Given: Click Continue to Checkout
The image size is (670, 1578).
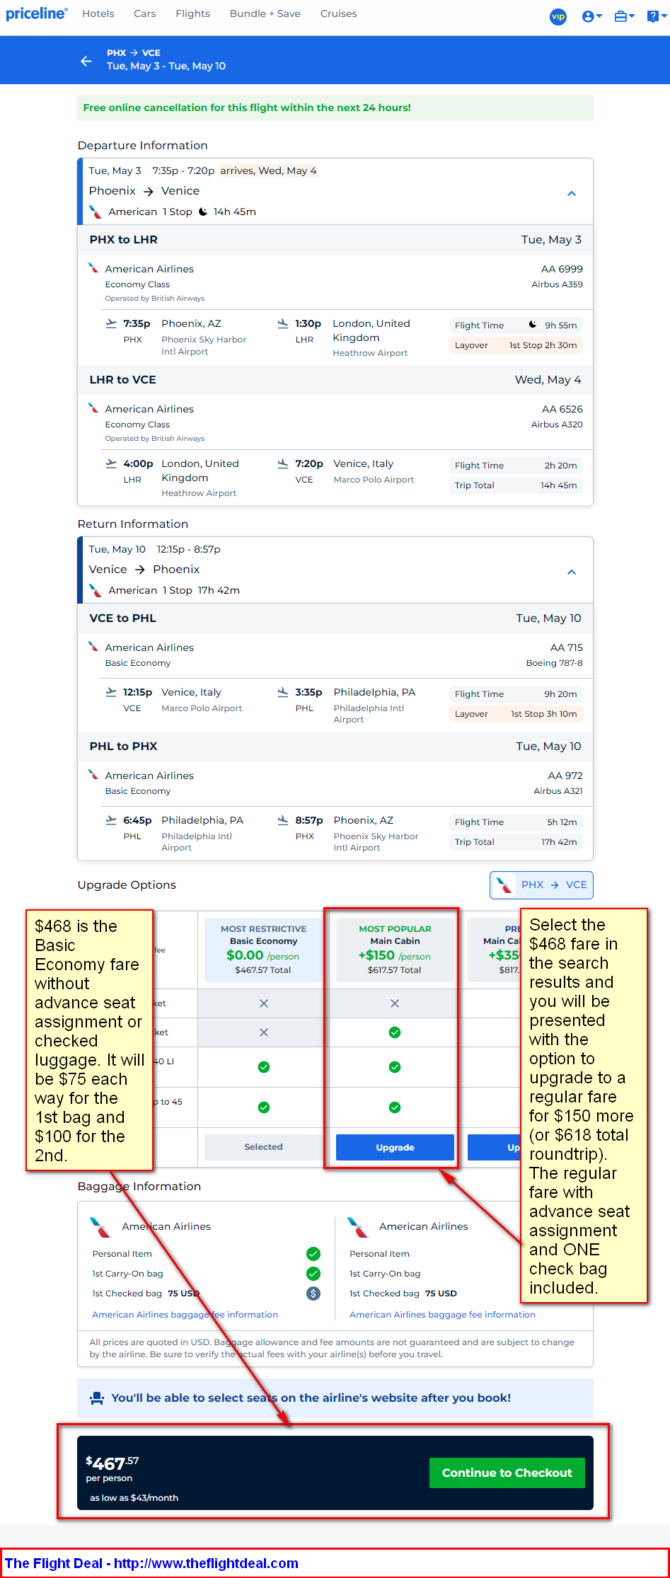Looking at the screenshot, I should point(507,1473).
